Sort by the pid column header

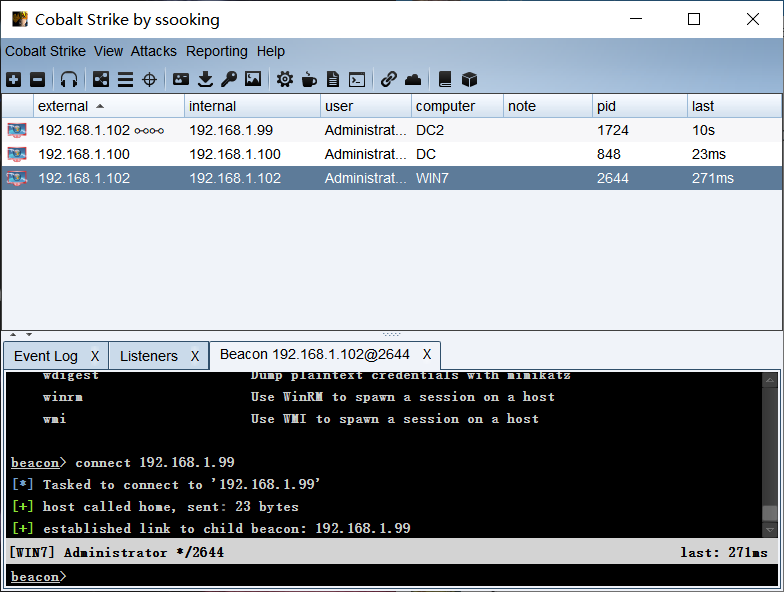coord(640,106)
